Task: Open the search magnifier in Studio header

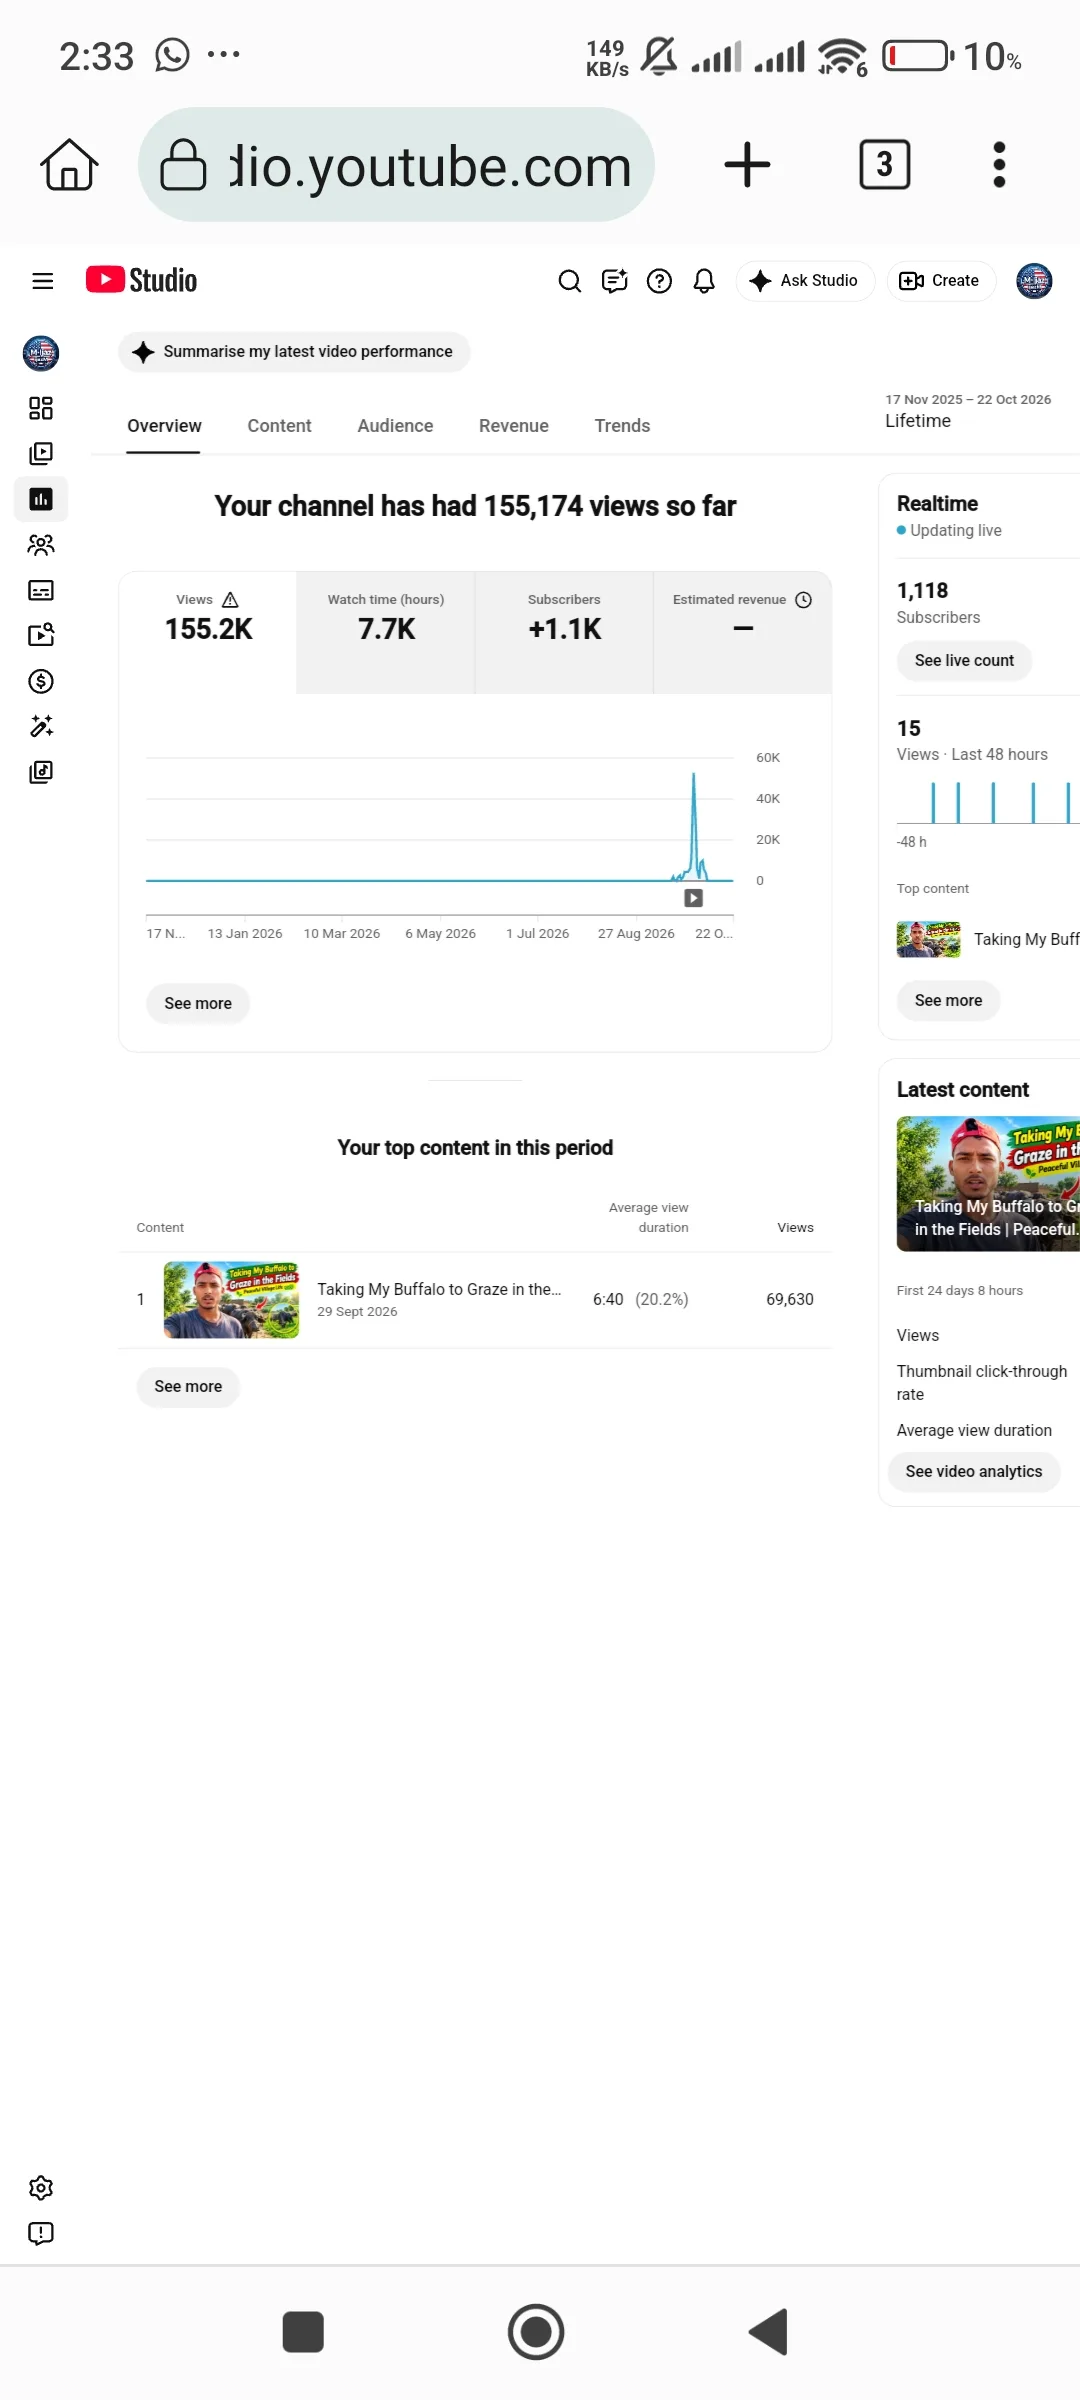Action: coord(569,281)
